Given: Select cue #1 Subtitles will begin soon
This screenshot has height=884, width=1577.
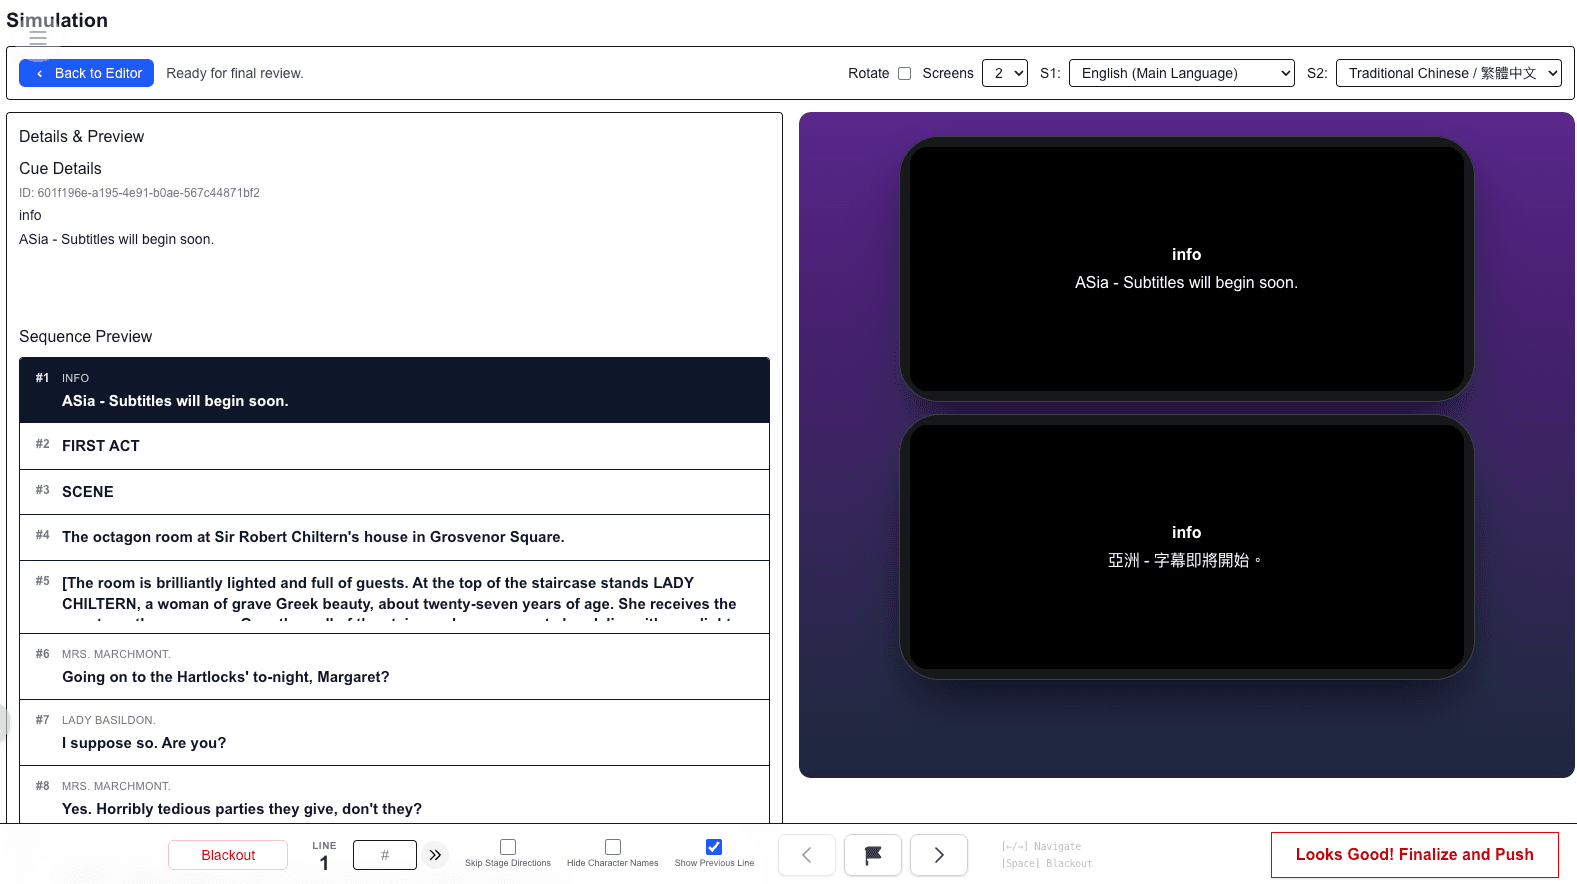Looking at the screenshot, I should pos(394,390).
